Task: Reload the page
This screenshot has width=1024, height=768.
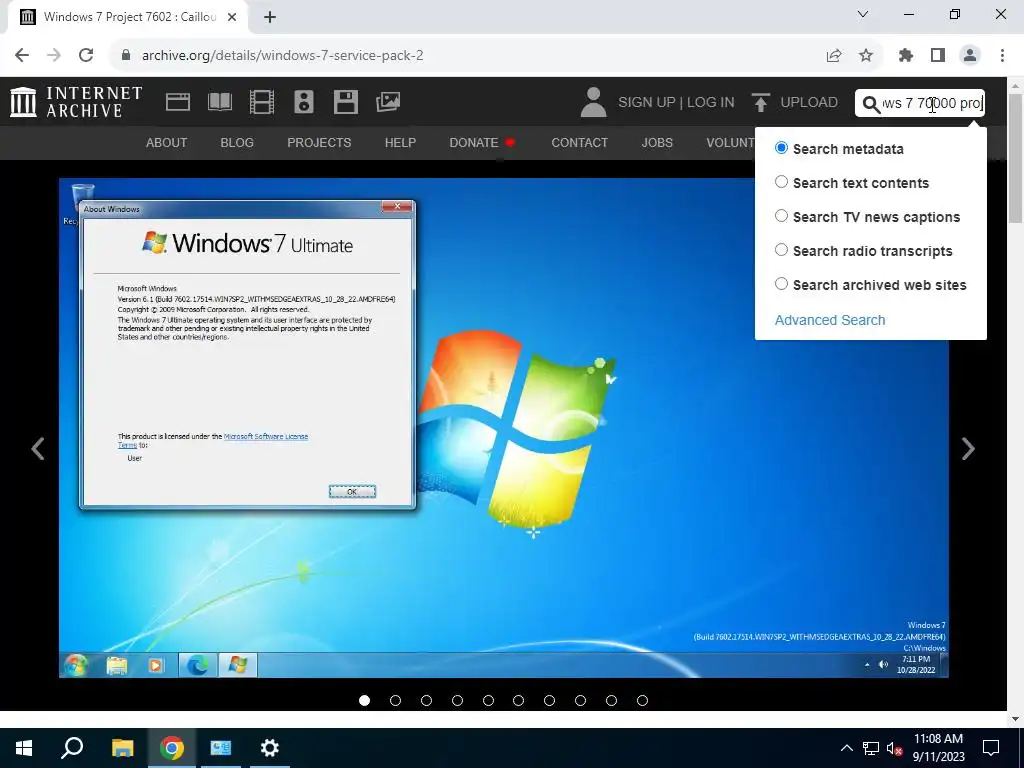Action: tap(86, 55)
